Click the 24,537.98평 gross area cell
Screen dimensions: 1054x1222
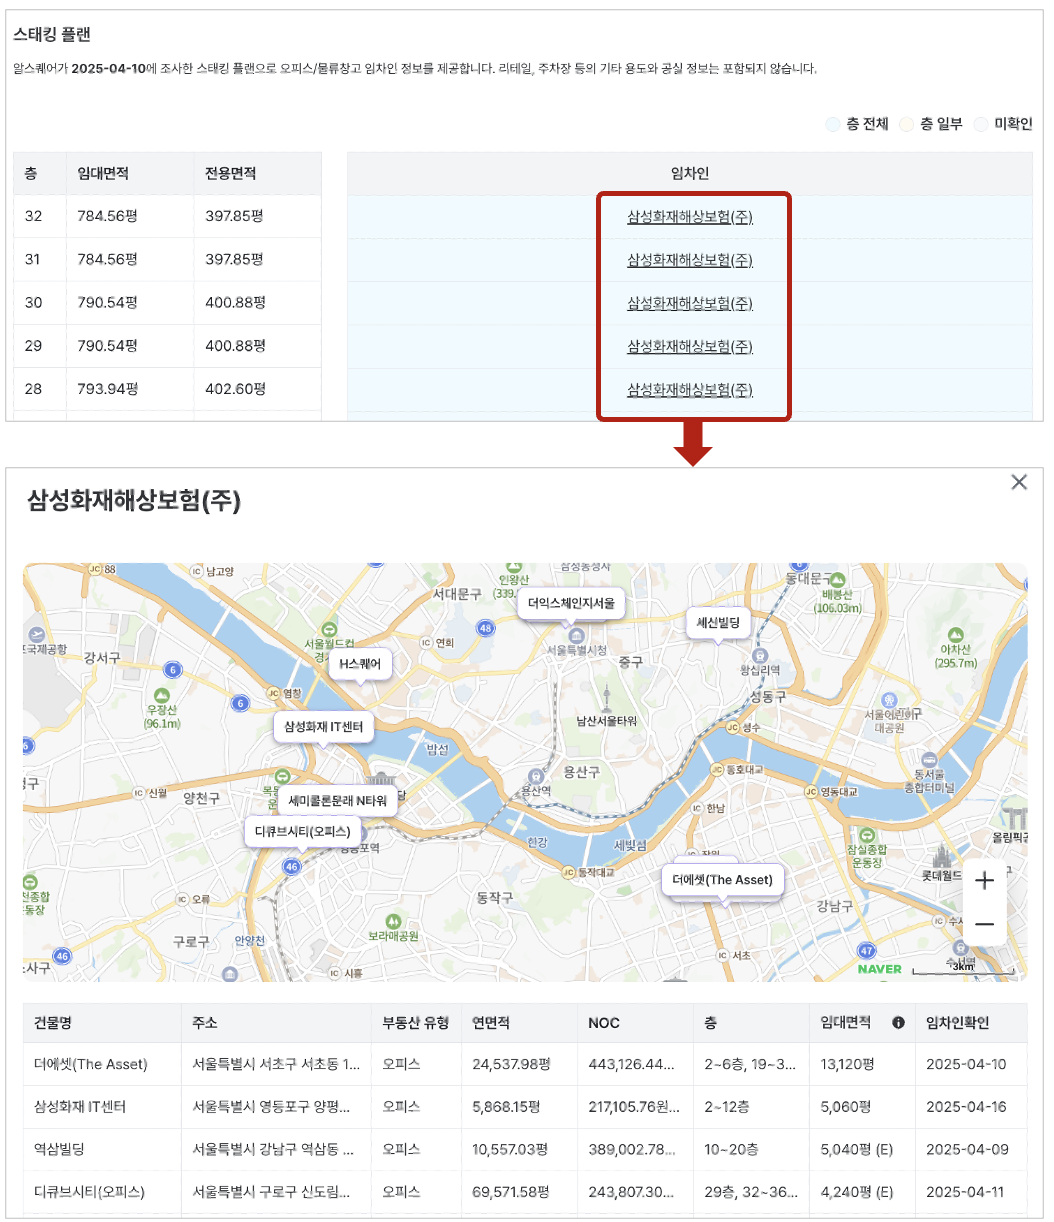coord(519,1064)
